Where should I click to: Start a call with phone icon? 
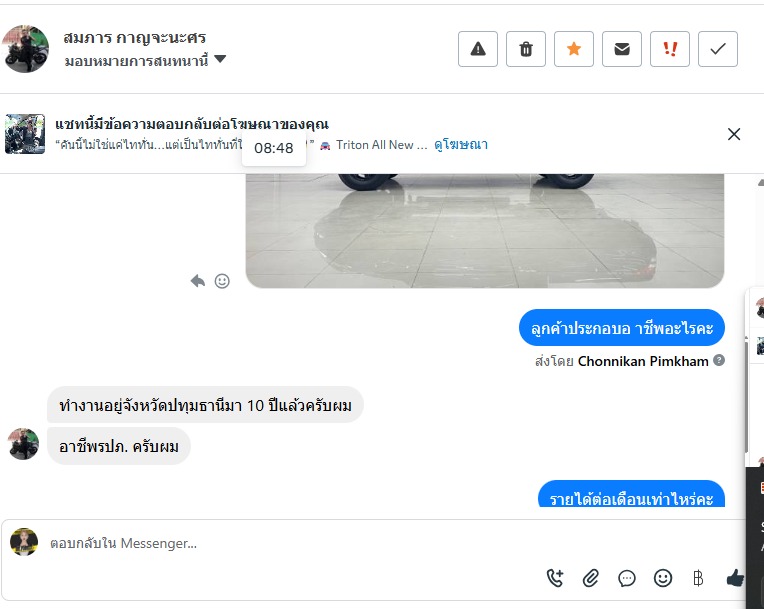[555, 578]
